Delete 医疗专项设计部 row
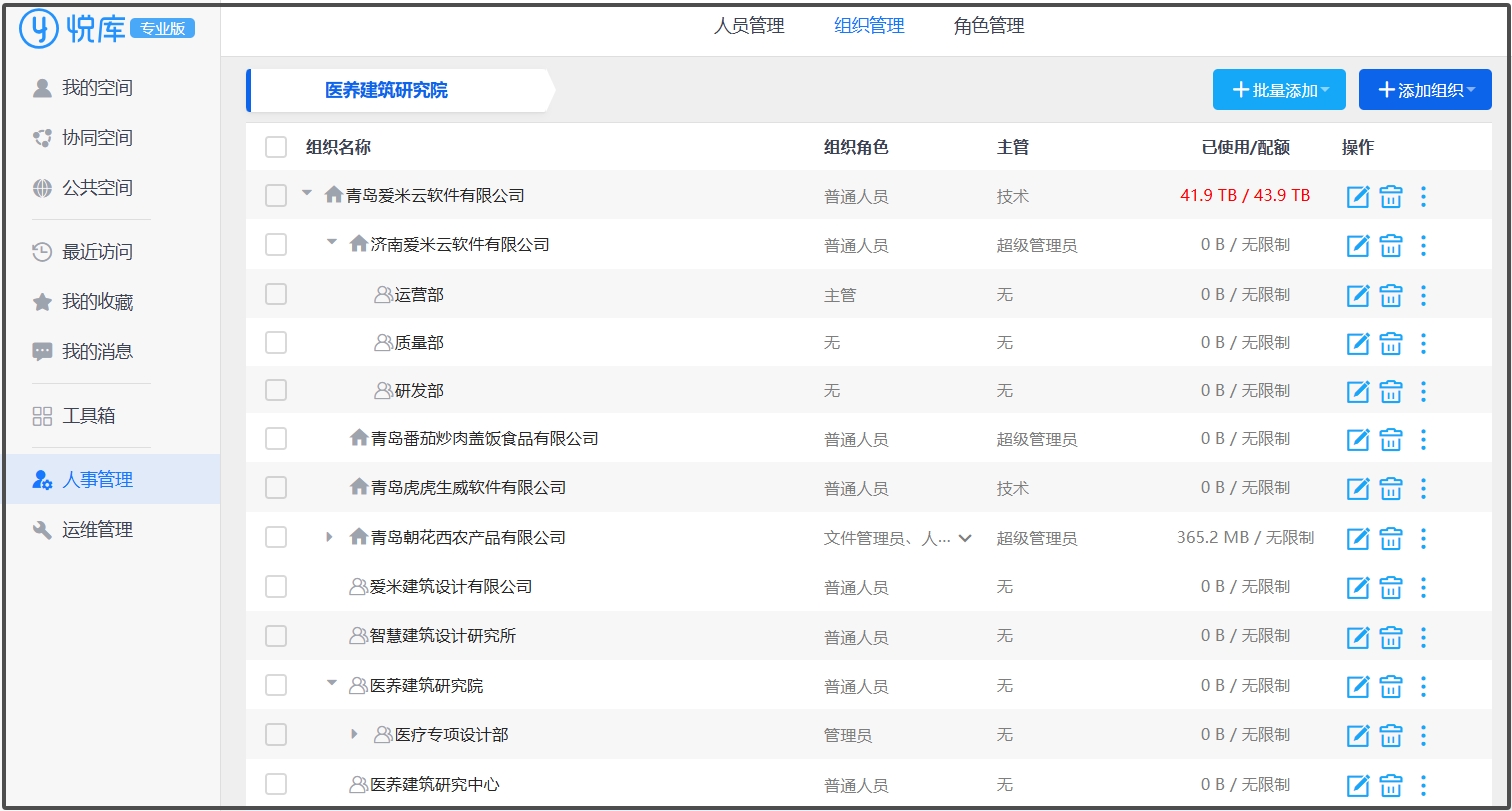 1391,735
